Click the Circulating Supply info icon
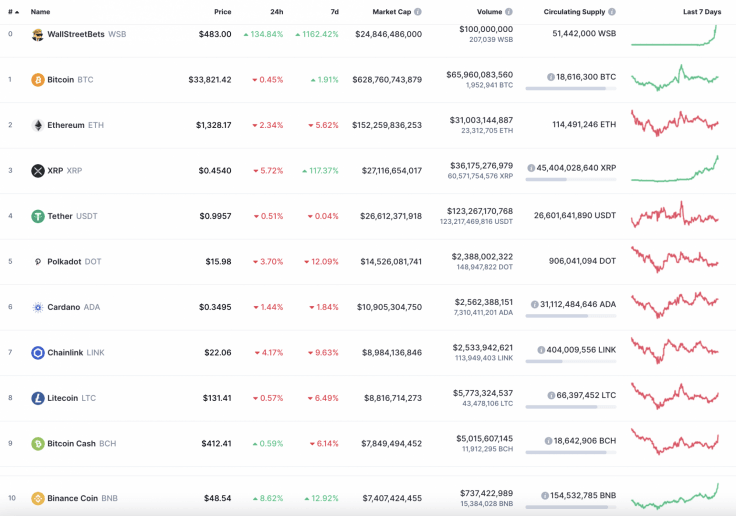The height and width of the screenshot is (516, 736). pyautogui.click(x=611, y=12)
